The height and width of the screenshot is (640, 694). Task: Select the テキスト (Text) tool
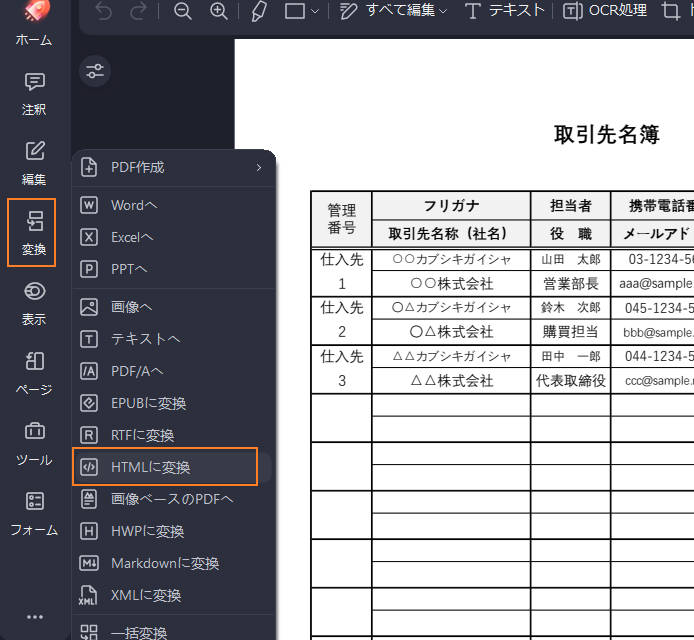point(505,11)
